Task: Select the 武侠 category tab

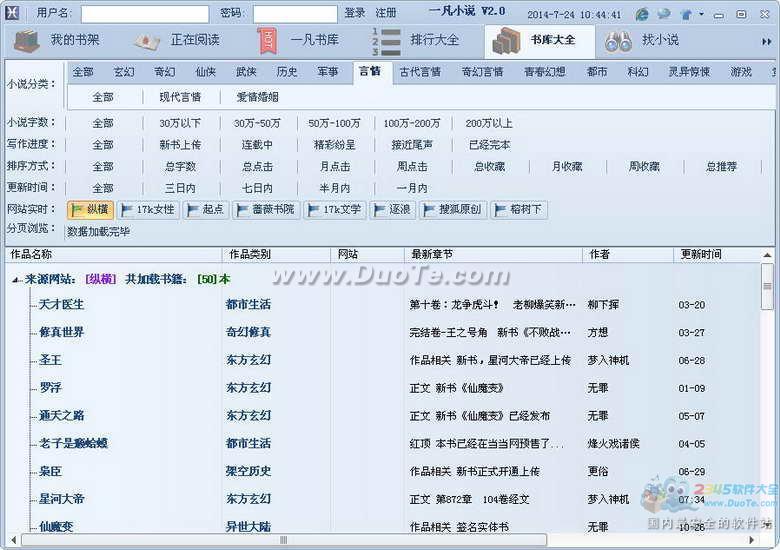Action: pos(246,72)
